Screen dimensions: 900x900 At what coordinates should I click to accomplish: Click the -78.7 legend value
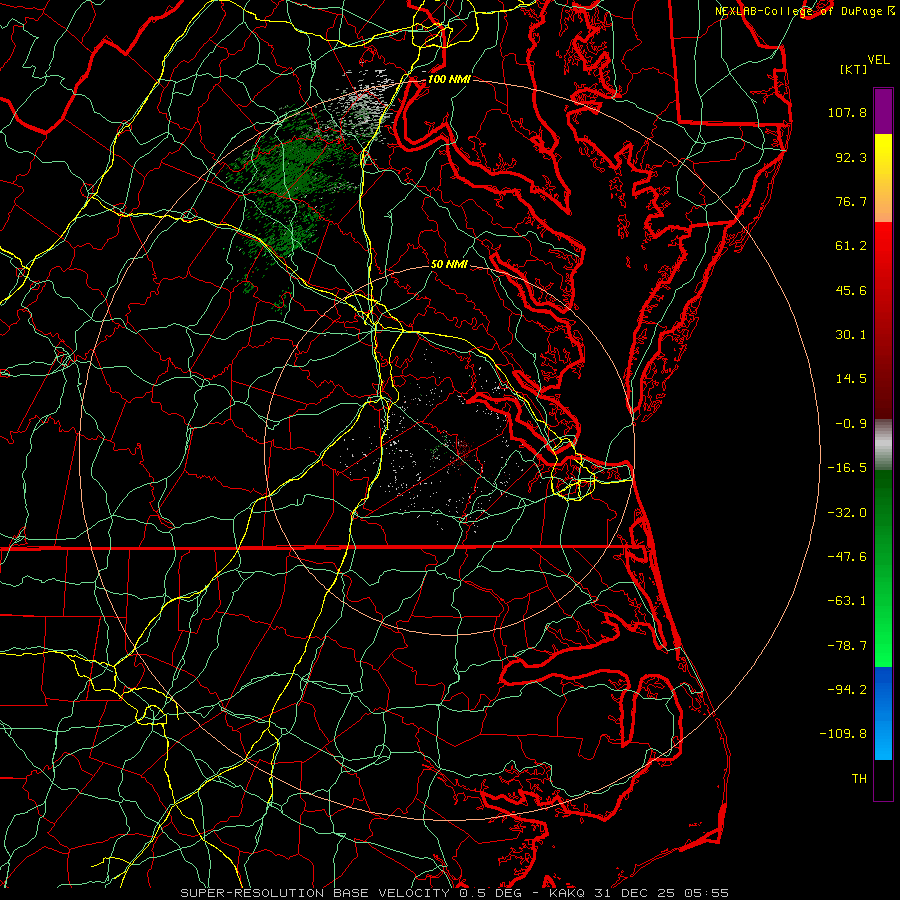point(847,646)
